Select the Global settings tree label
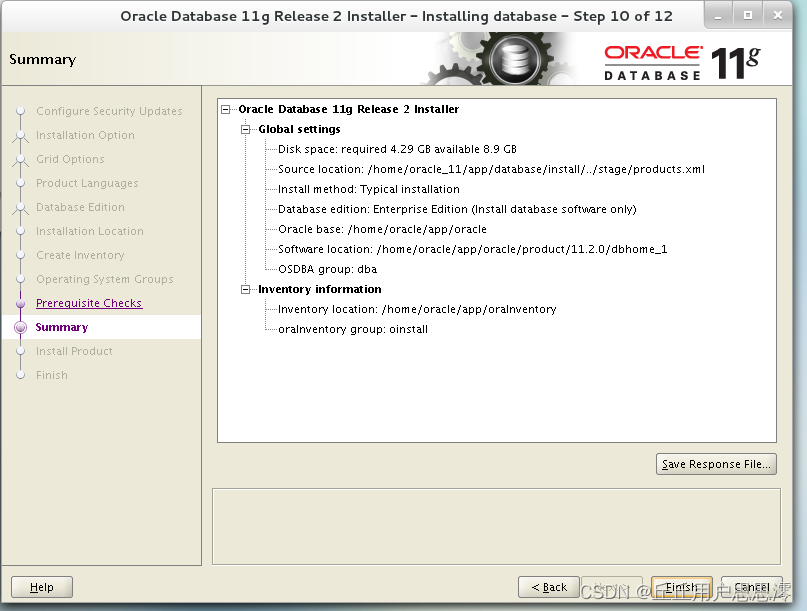The height and width of the screenshot is (611, 807). pos(299,129)
